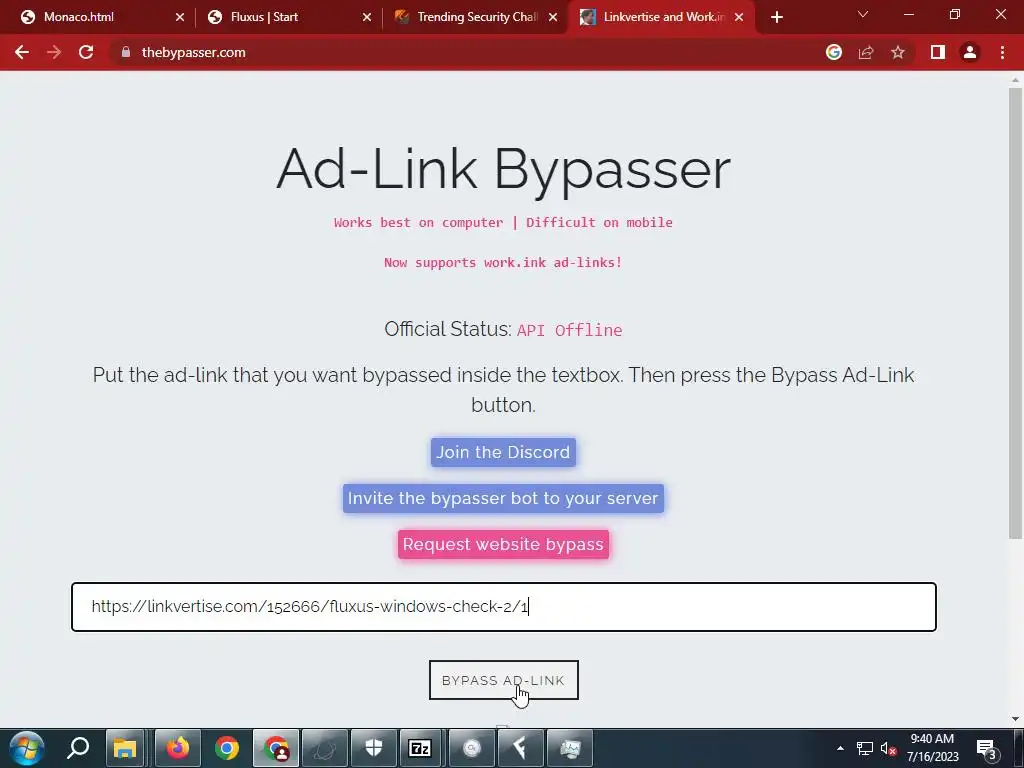Open the monitor app in taskbar
Screen dimensions: 1024x768
click(569, 748)
